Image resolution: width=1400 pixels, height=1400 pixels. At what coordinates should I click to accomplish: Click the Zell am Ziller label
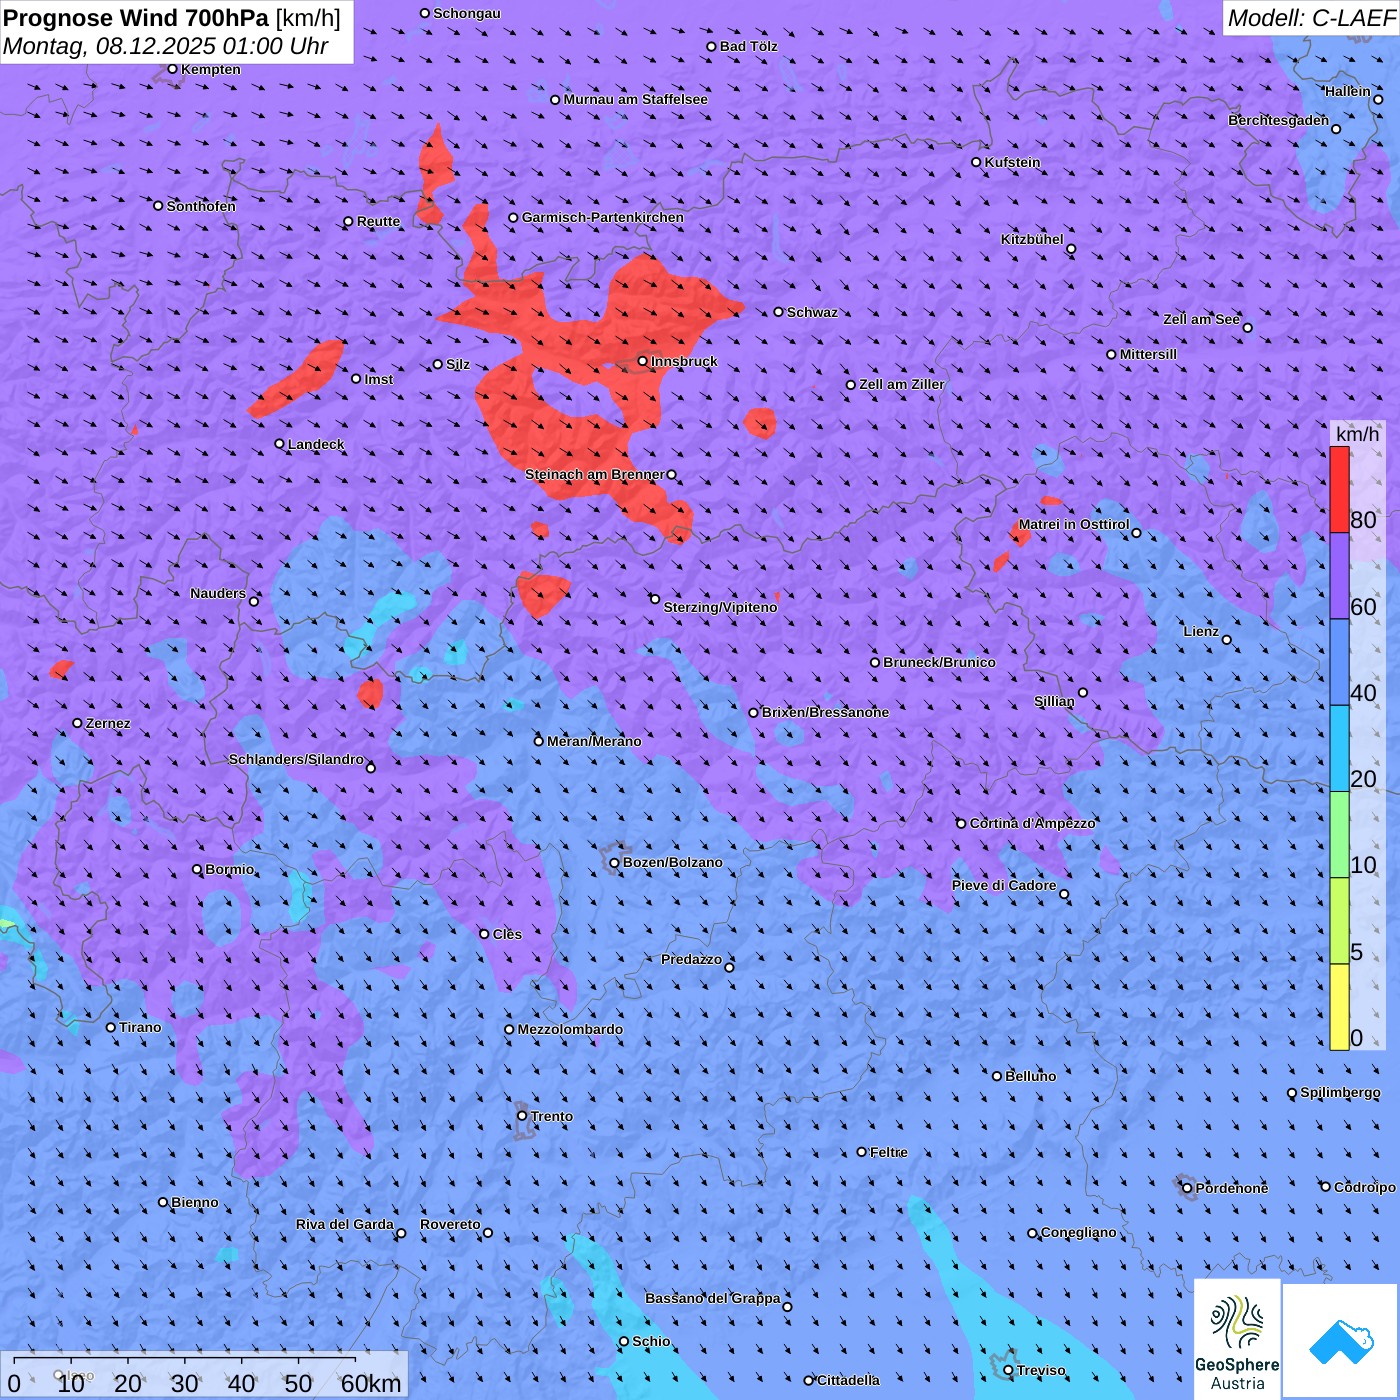(901, 384)
